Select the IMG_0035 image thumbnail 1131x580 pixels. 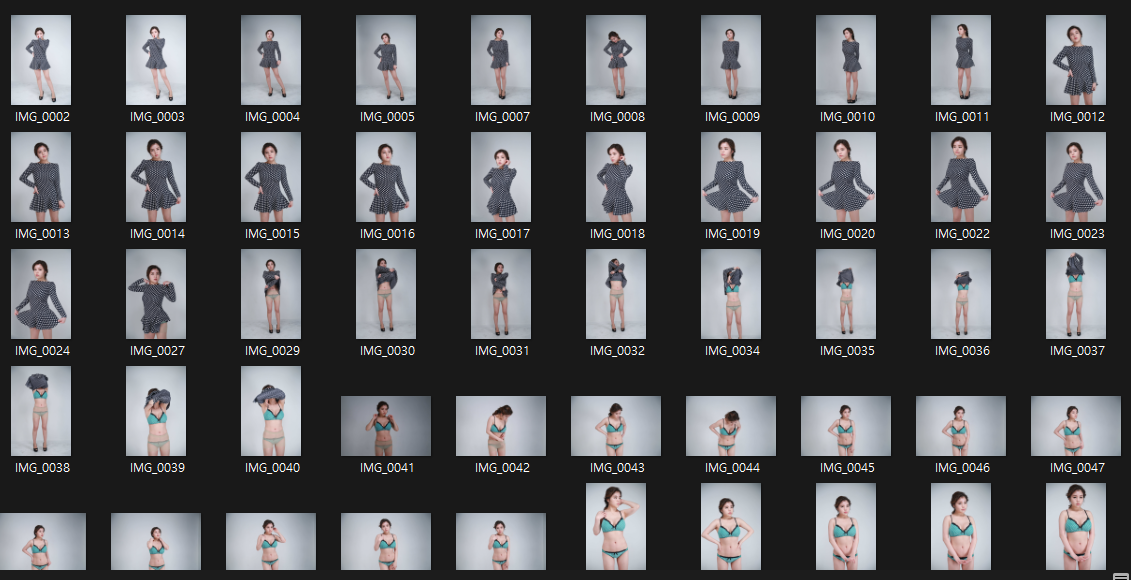[x=846, y=294]
